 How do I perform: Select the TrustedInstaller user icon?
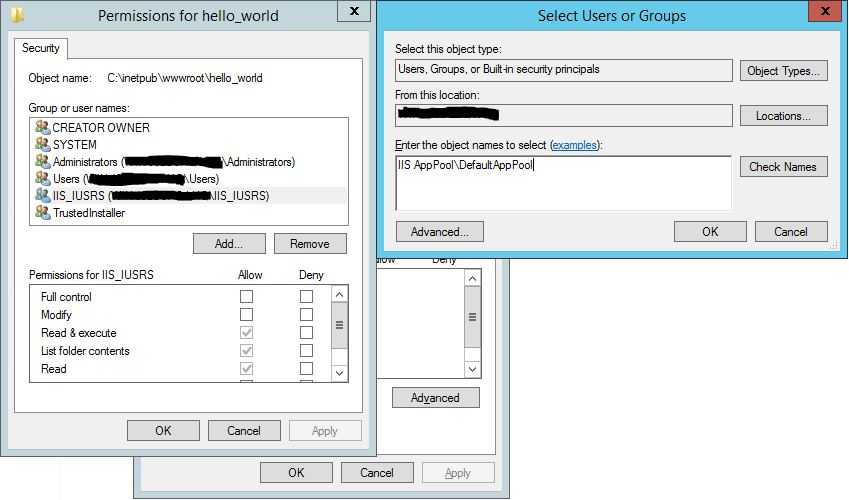43,212
